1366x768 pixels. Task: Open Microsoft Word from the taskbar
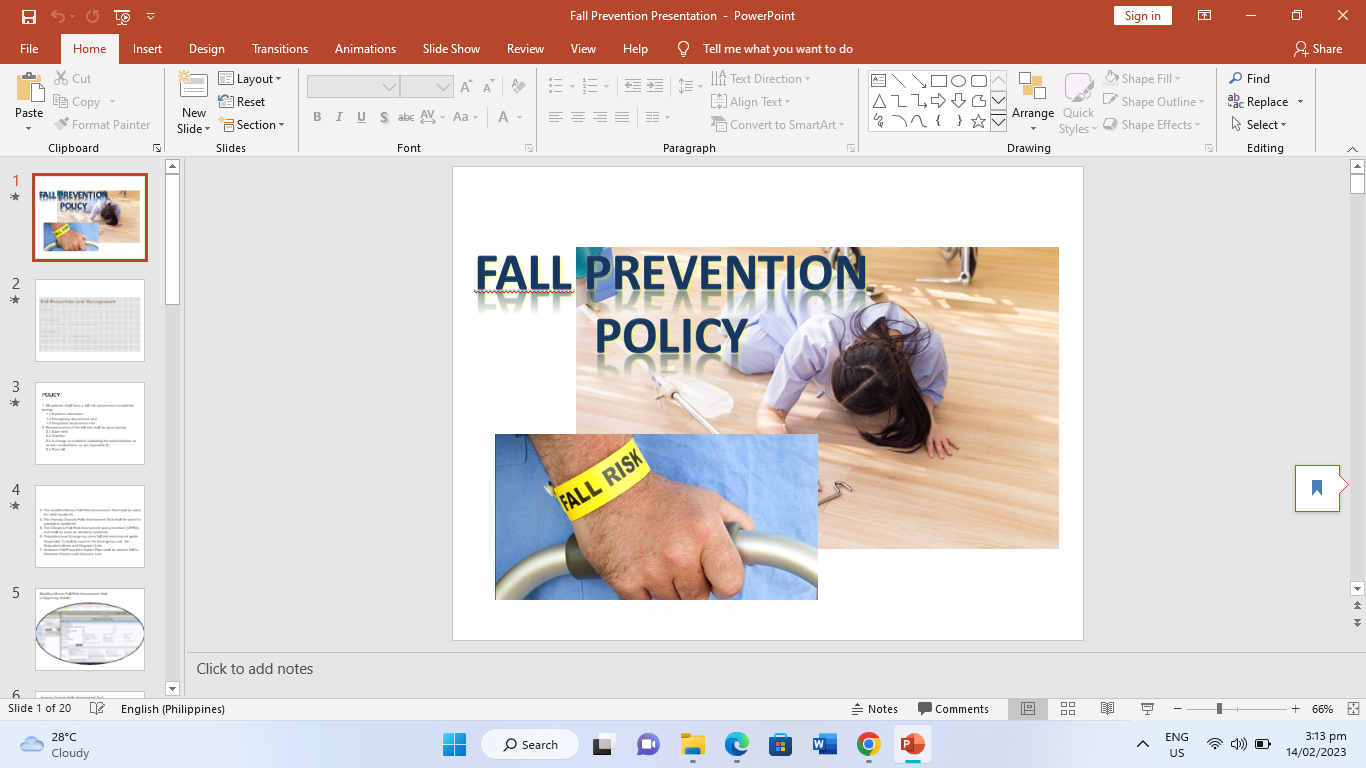click(824, 745)
